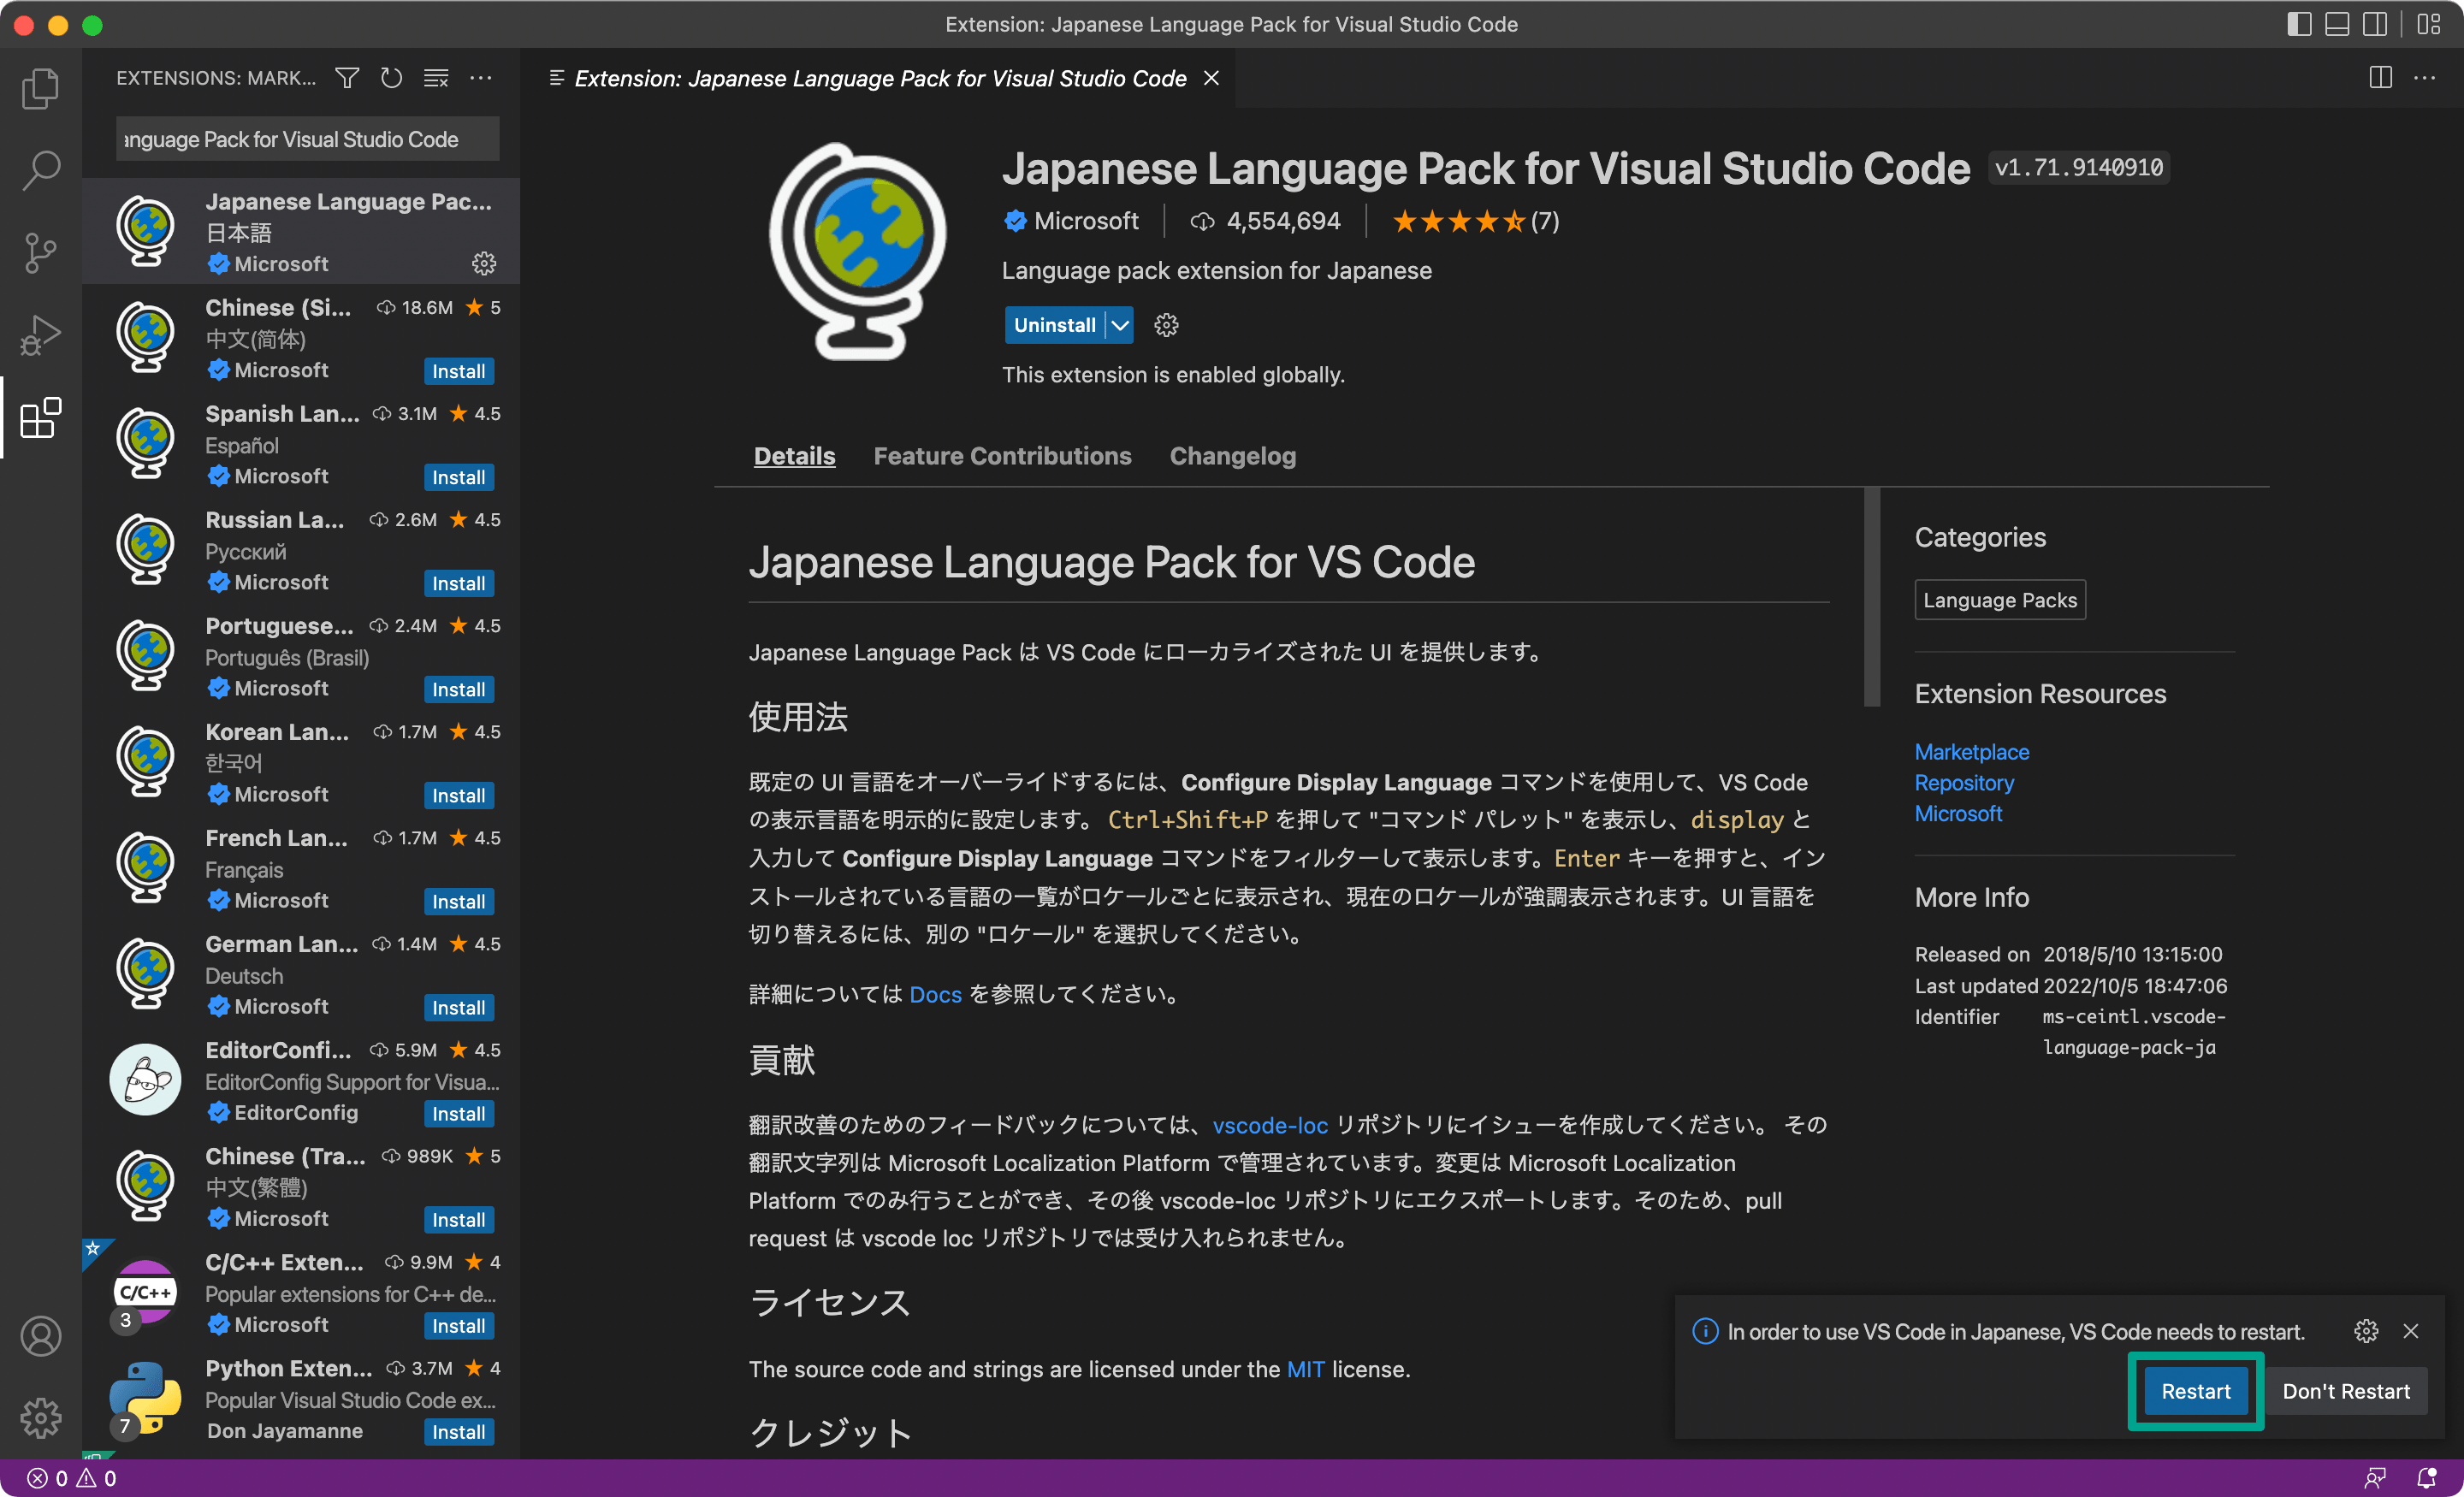Screen dimensions: 2464x1497
Task: Open the Marketplace resource link
Action: click(x=1971, y=751)
